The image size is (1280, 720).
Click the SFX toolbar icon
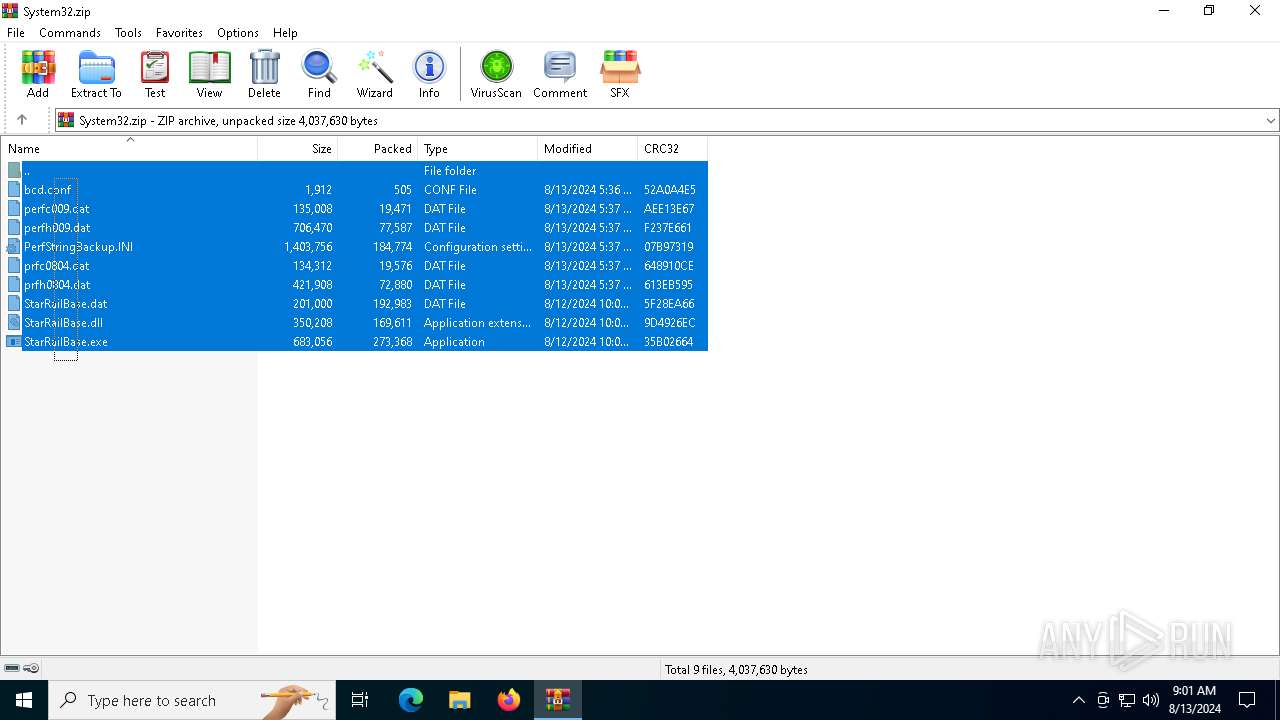[620, 74]
